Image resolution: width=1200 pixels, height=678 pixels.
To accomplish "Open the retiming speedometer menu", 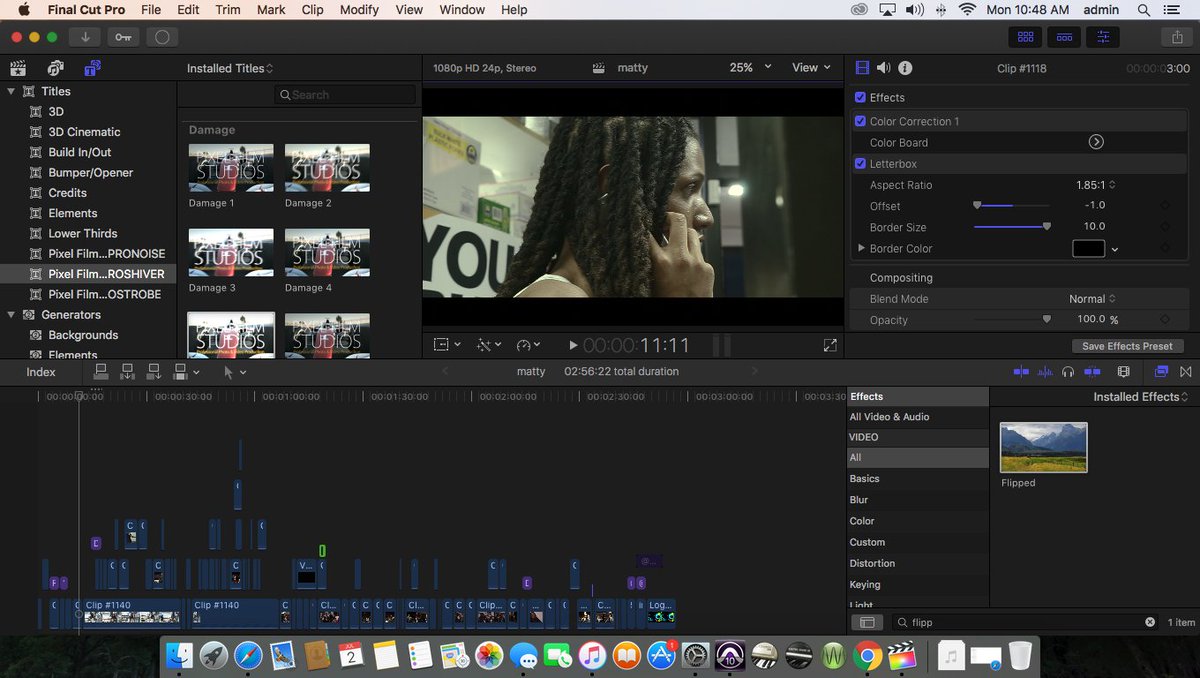I will 528,345.
